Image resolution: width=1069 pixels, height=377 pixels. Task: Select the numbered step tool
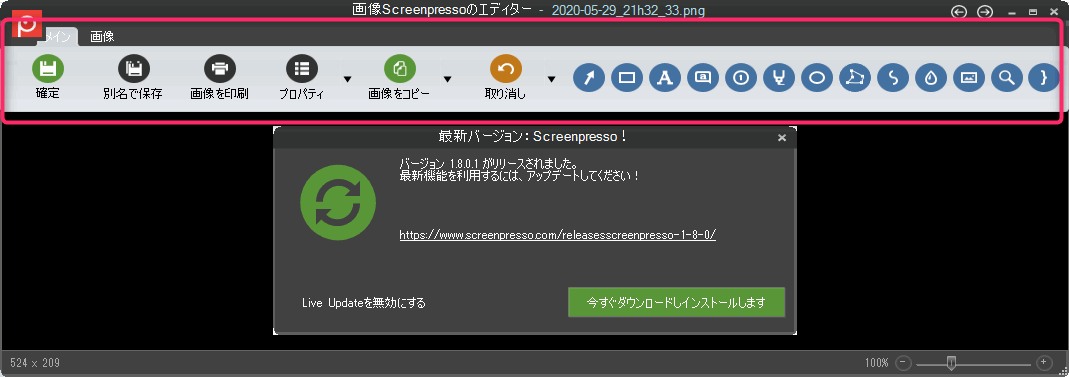(x=741, y=78)
